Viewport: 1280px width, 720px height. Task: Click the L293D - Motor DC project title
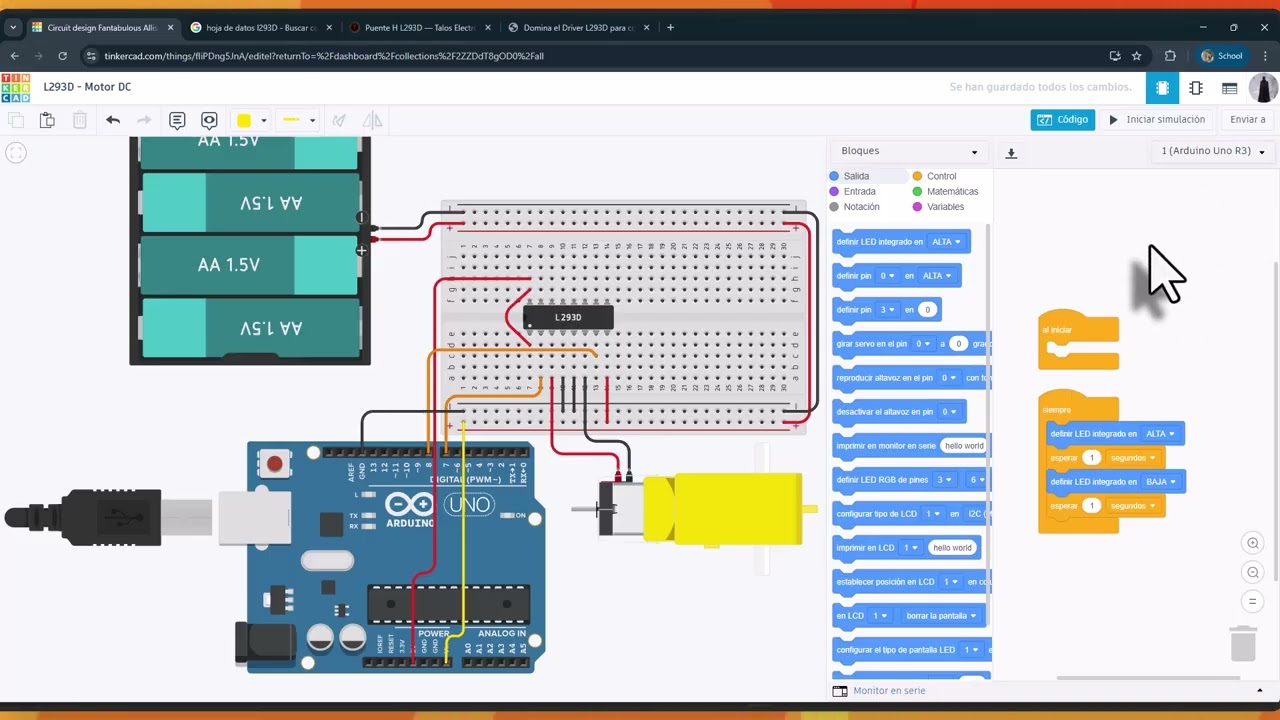click(x=87, y=88)
